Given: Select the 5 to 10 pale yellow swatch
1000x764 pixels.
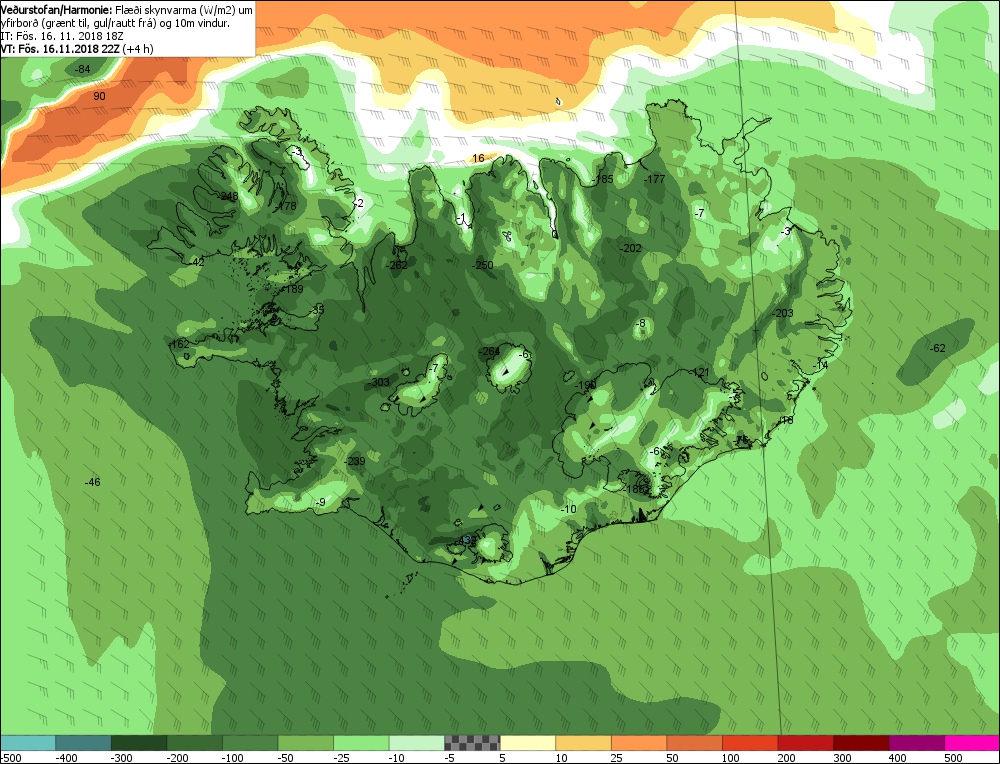Looking at the screenshot, I should point(527,743).
